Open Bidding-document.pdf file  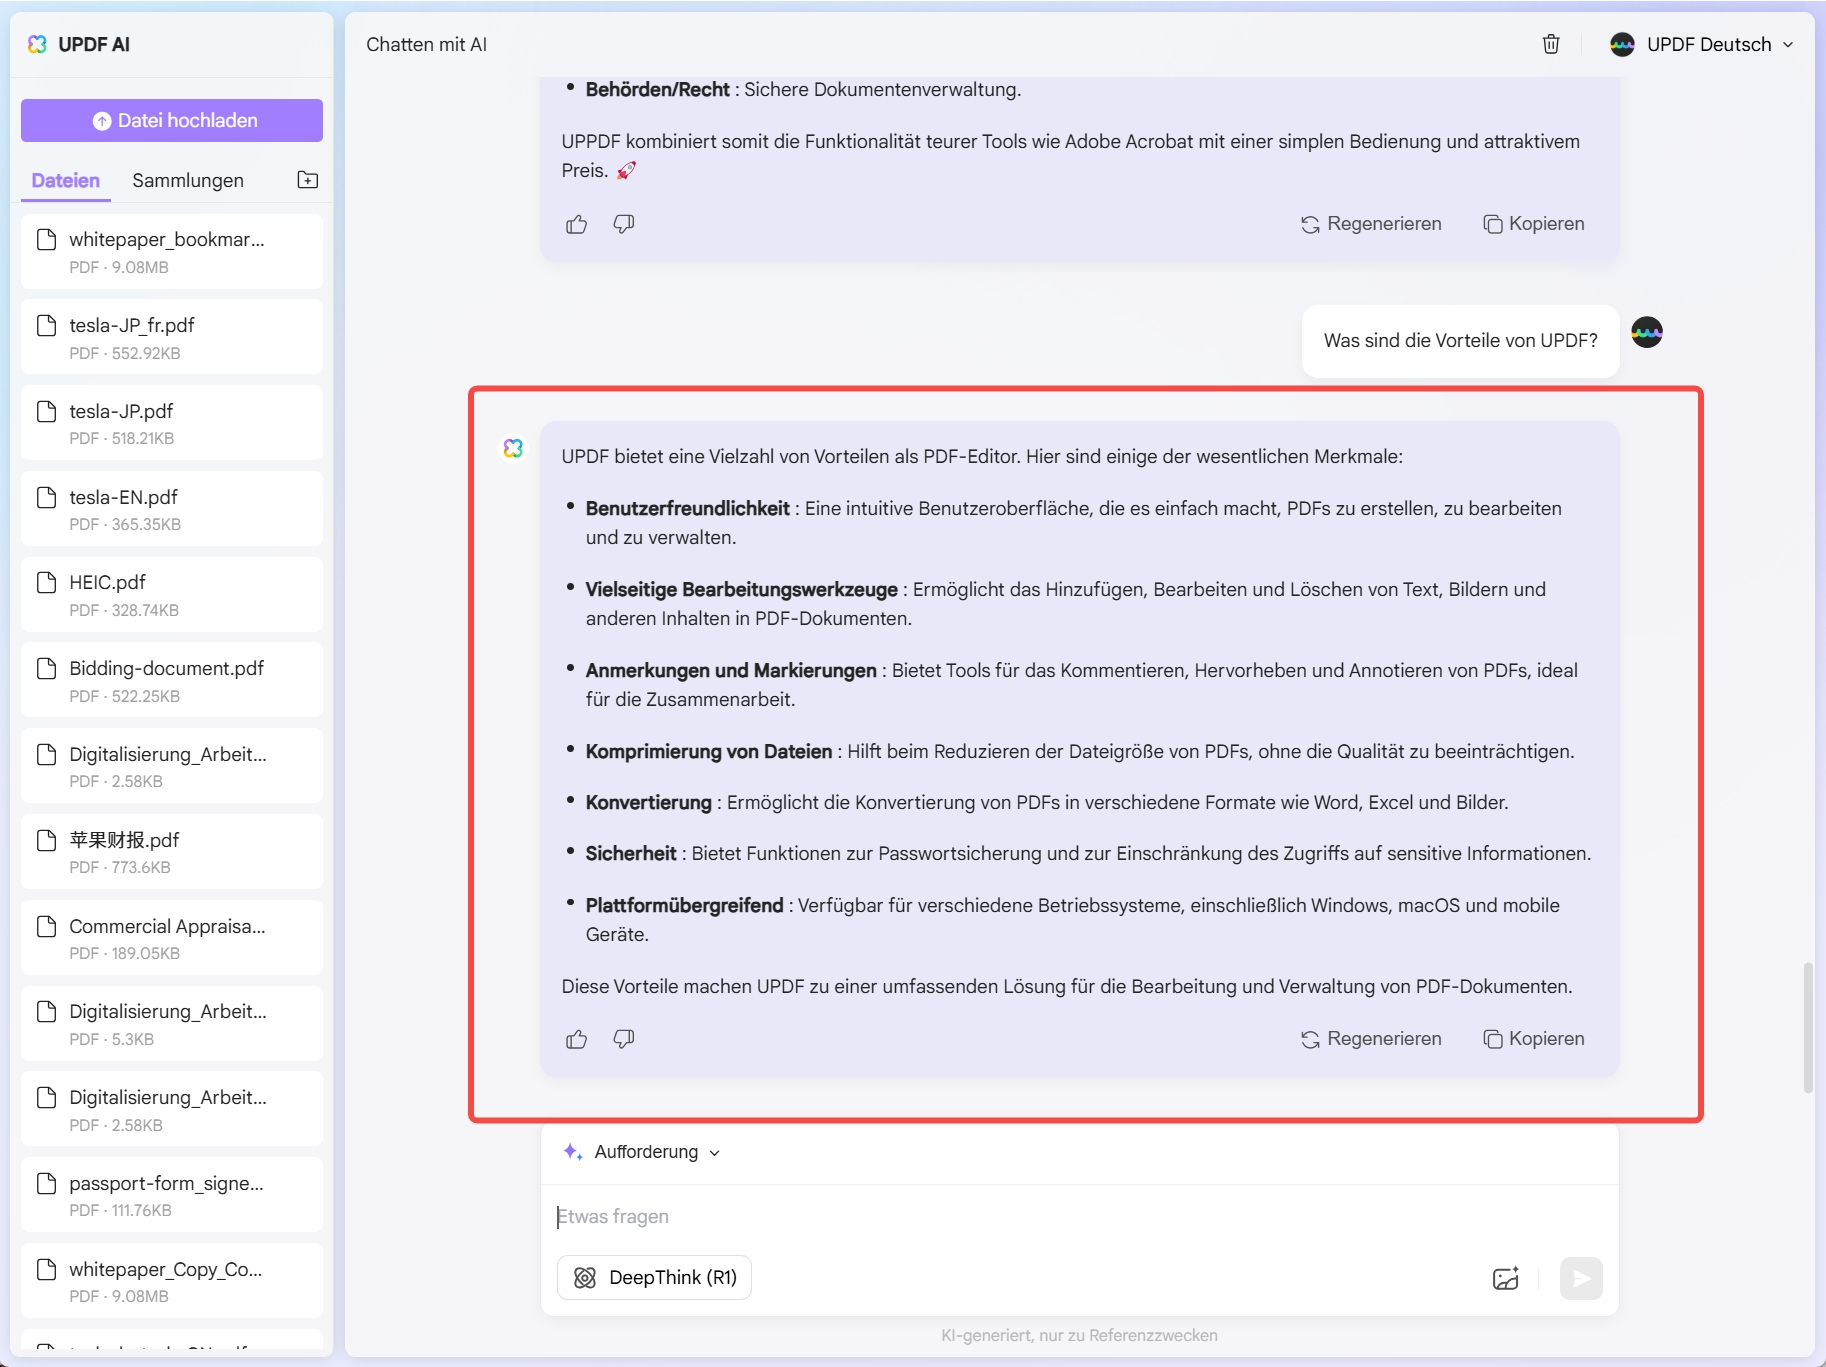172,681
